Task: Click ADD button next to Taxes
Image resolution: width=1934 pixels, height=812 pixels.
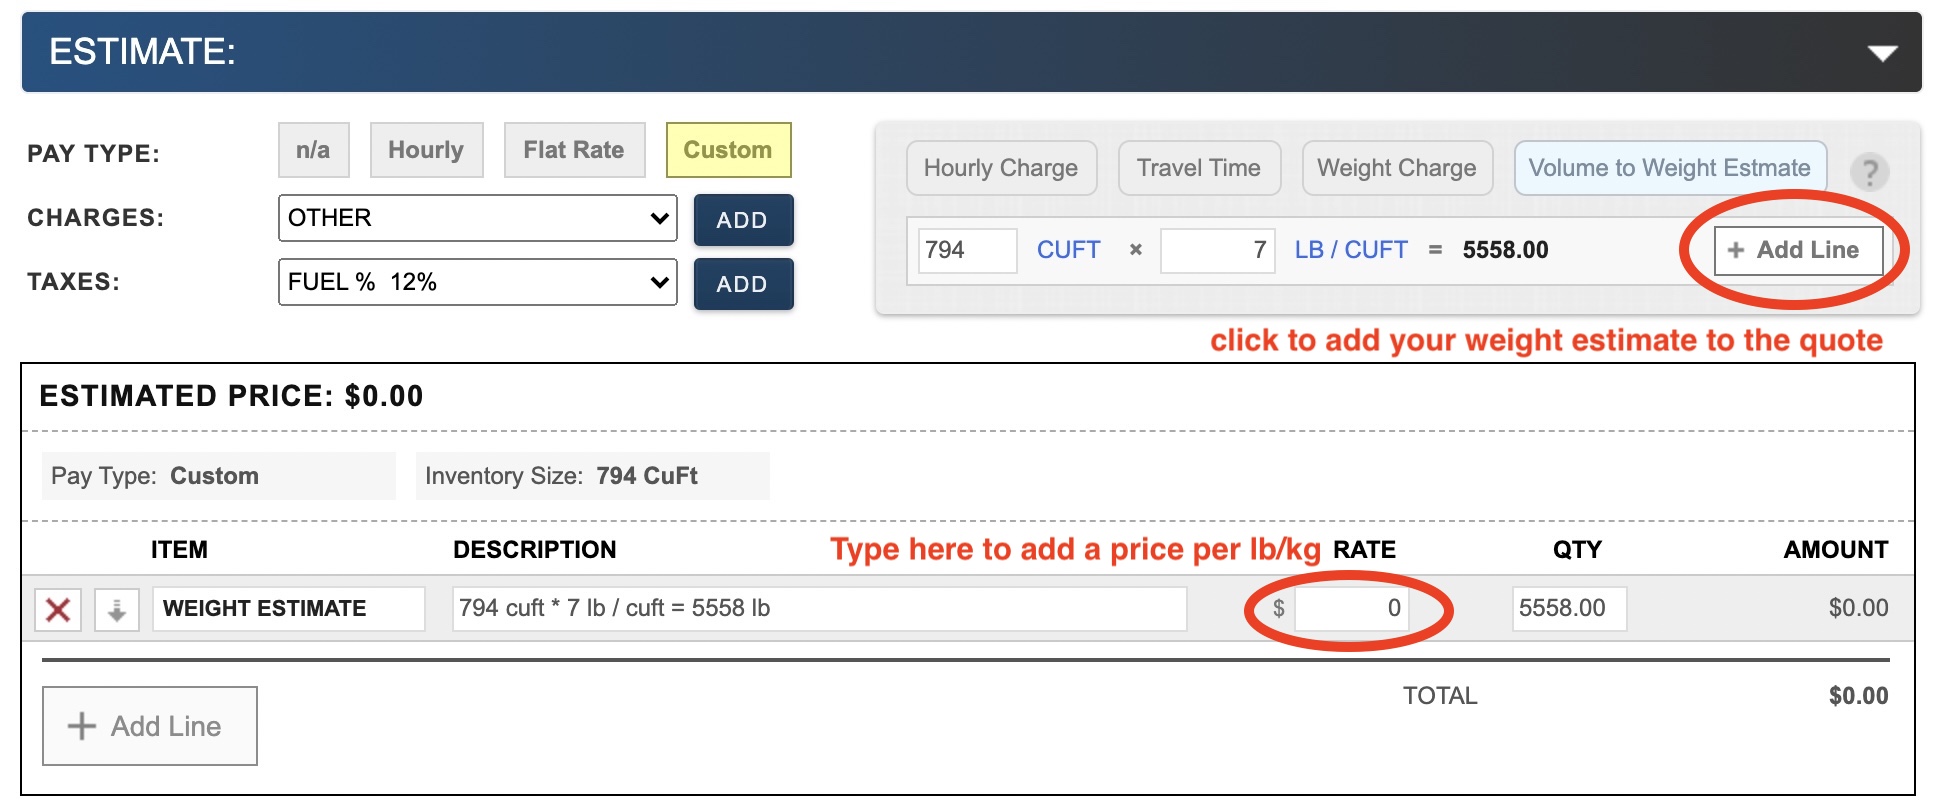Action: tap(743, 284)
